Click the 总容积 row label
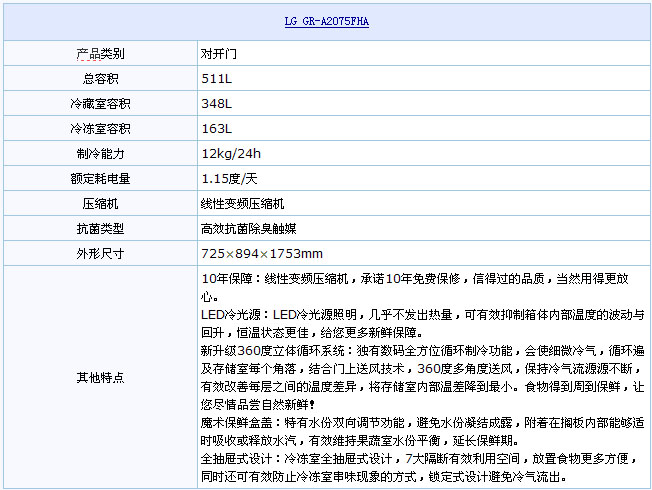This screenshot has height=490, width=652. tap(100, 78)
